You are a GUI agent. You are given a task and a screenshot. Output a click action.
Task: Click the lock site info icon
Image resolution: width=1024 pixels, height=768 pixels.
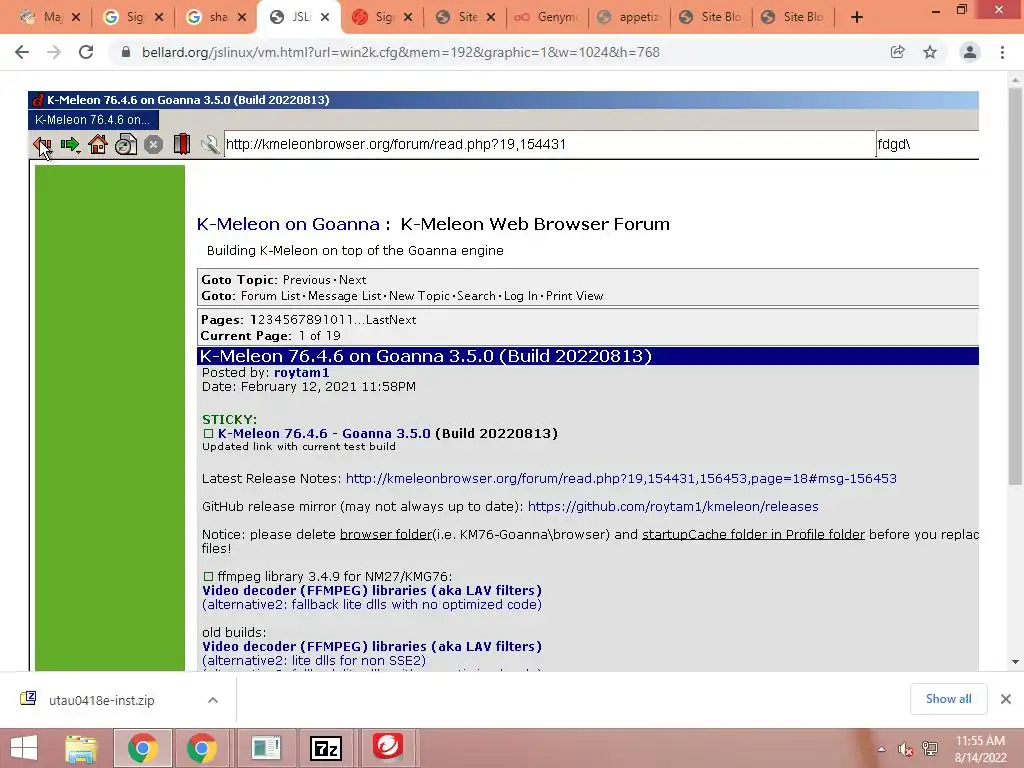click(x=126, y=52)
